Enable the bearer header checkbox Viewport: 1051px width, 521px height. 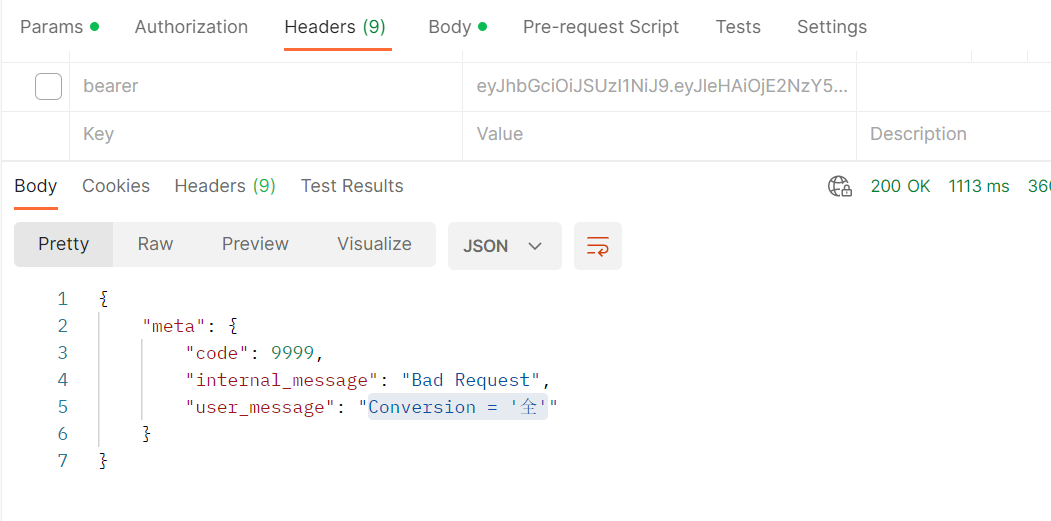coord(48,87)
